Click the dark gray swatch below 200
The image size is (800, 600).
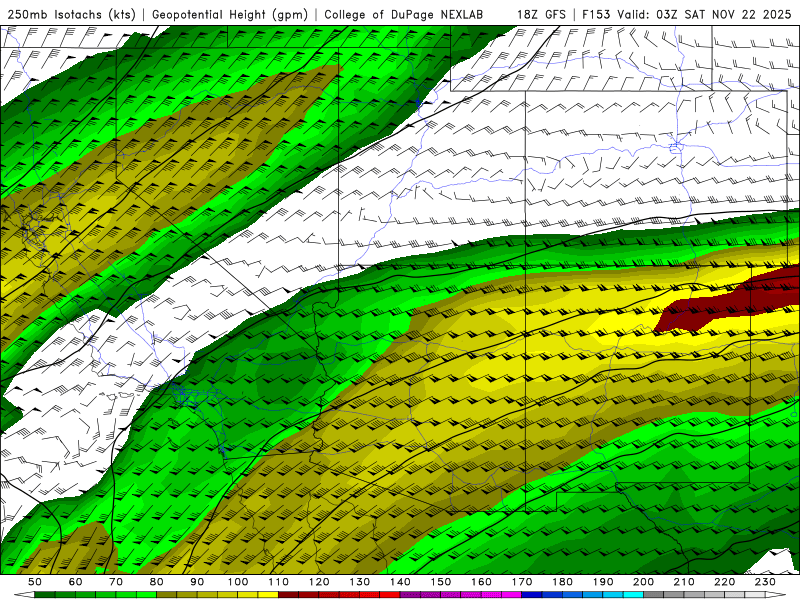click(654, 595)
